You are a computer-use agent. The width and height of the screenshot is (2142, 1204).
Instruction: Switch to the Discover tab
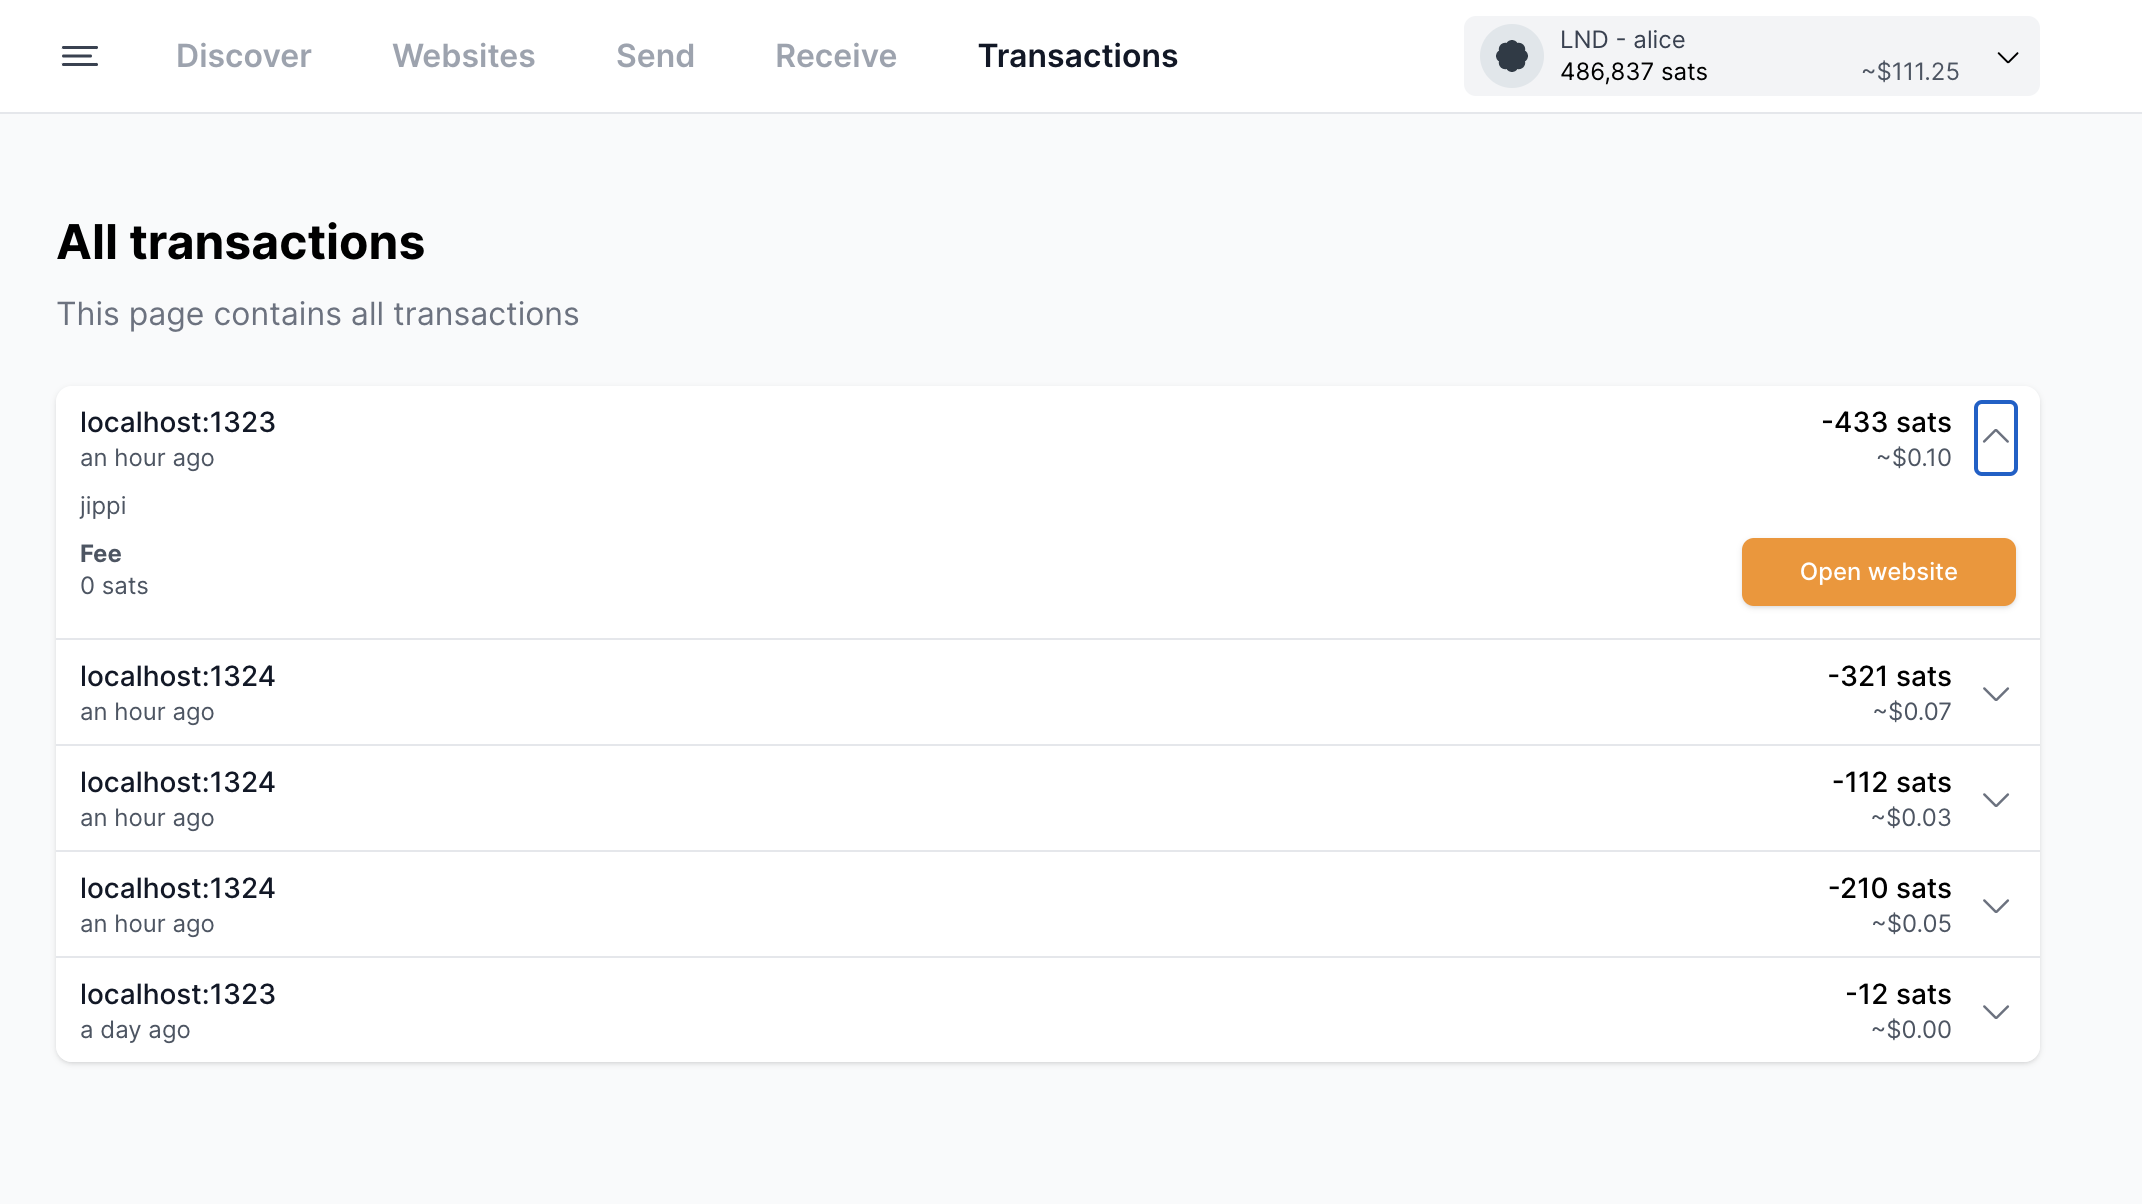(x=243, y=56)
